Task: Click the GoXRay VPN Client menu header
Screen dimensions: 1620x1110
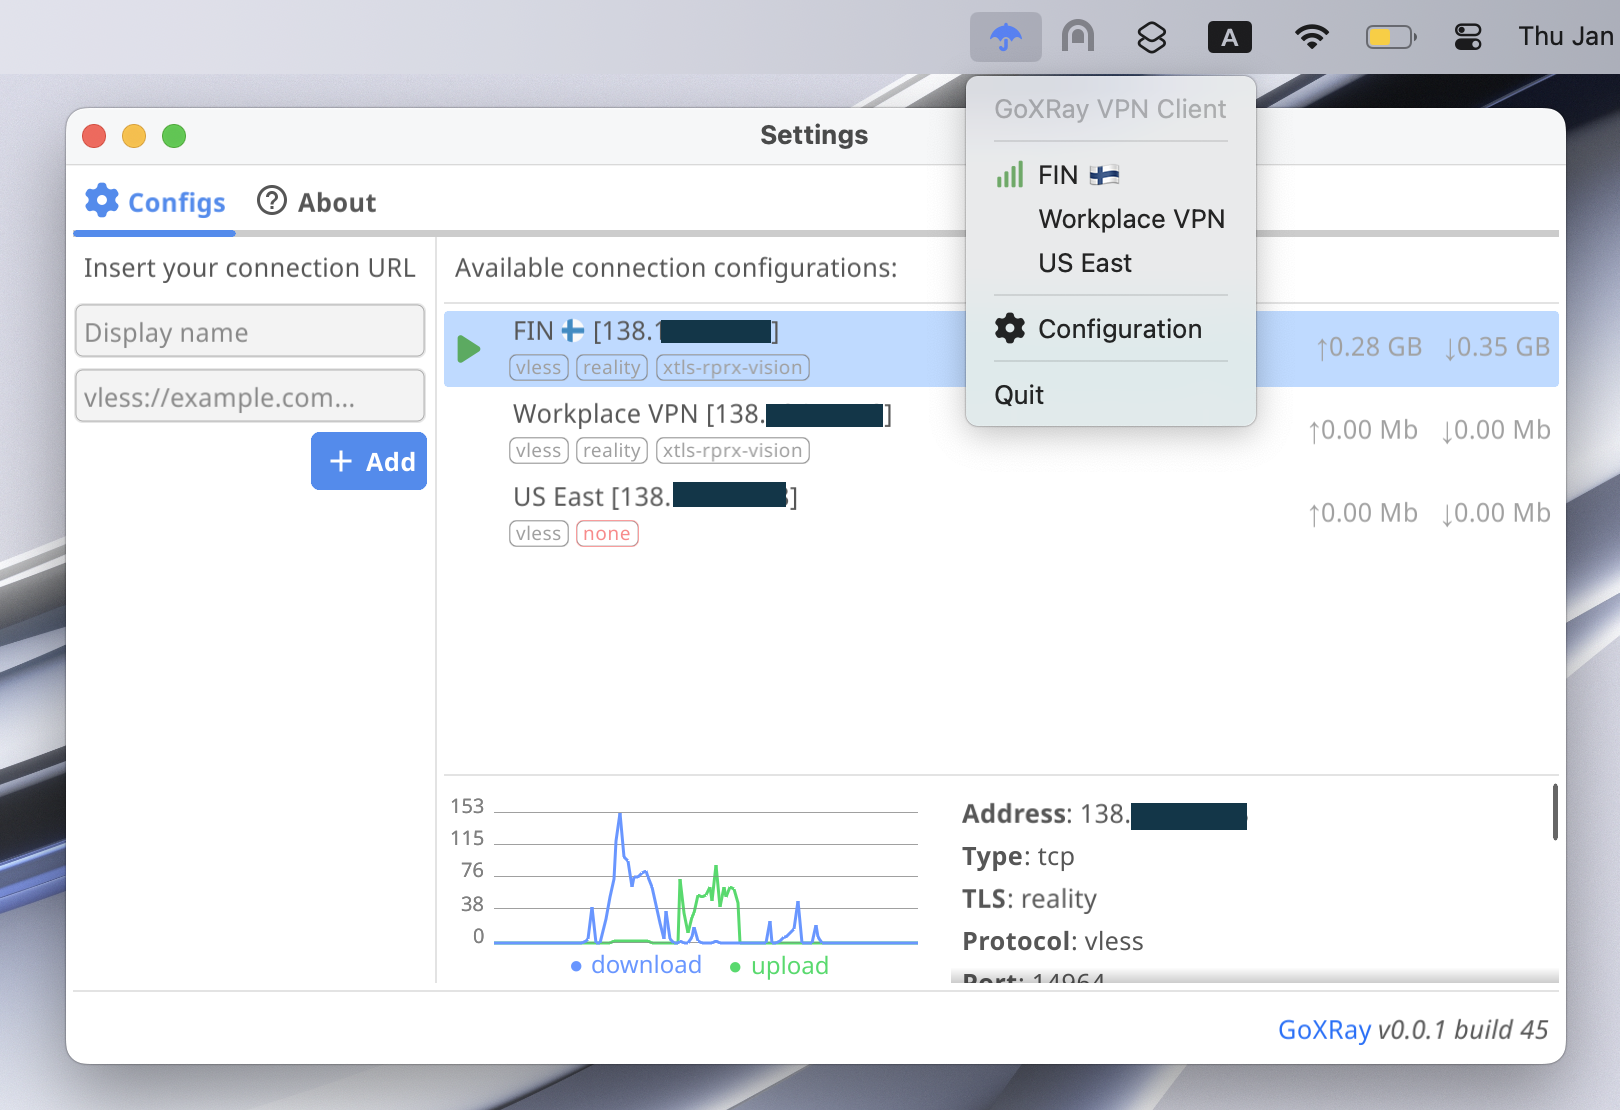Action: pos(1110,109)
